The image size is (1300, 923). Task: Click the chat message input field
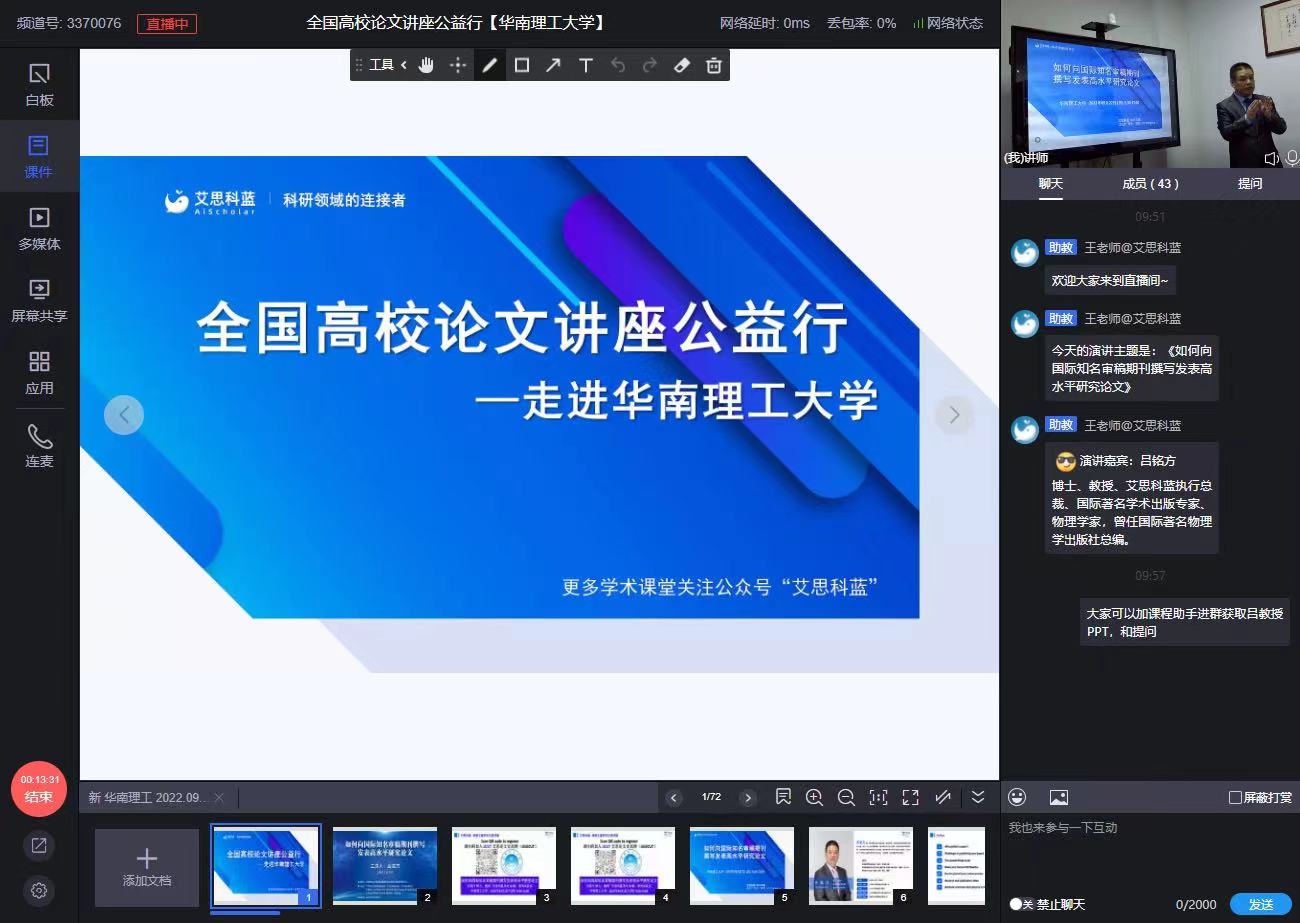pyautogui.click(x=1150, y=852)
